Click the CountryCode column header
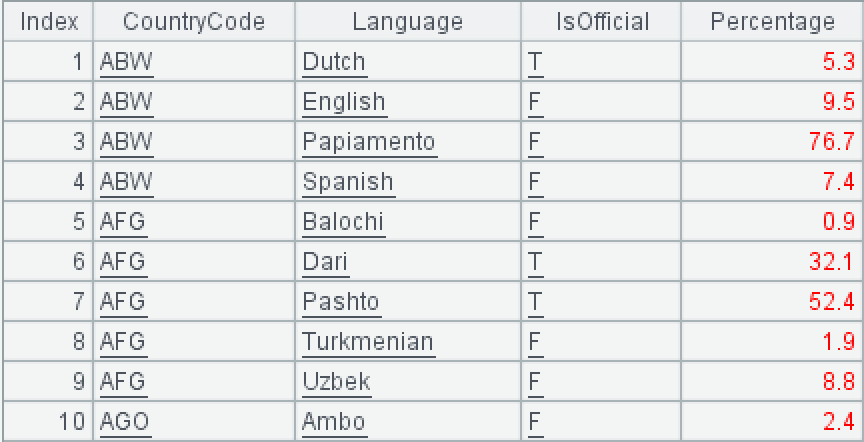Viewport: 864px width, 442px height. [x=194, y=21]
